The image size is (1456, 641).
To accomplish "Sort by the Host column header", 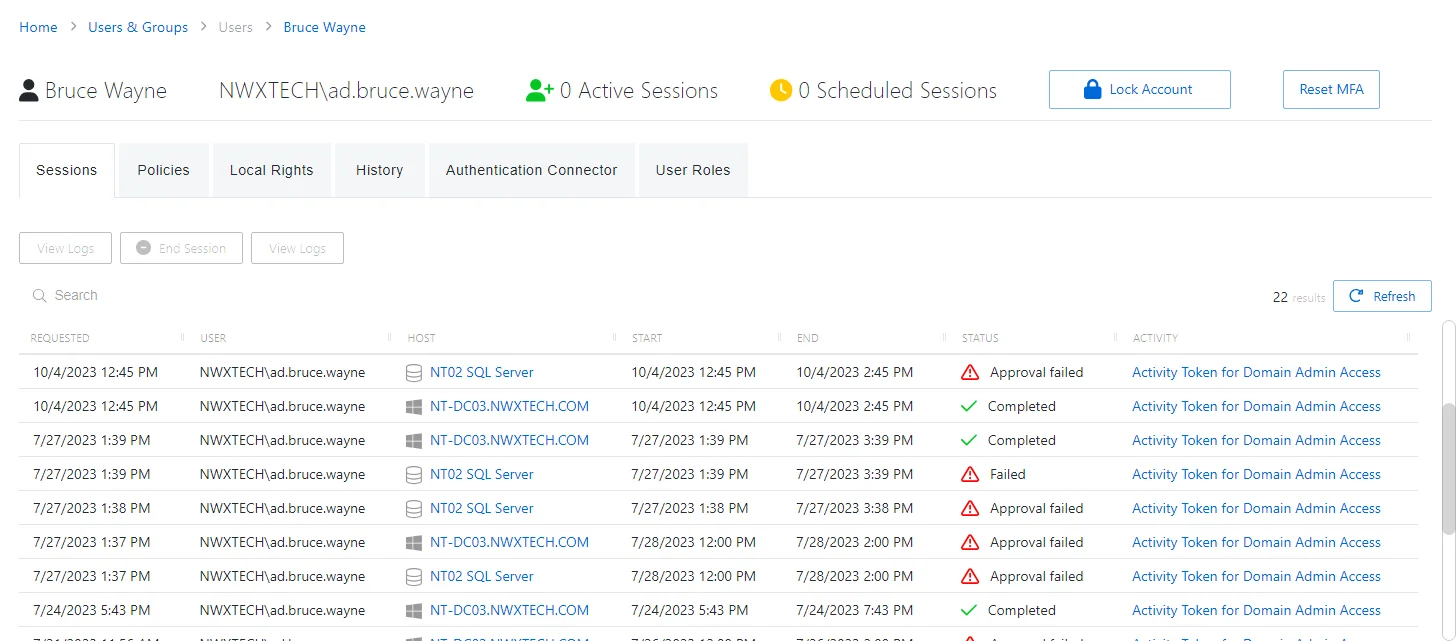I will (422, 338).
